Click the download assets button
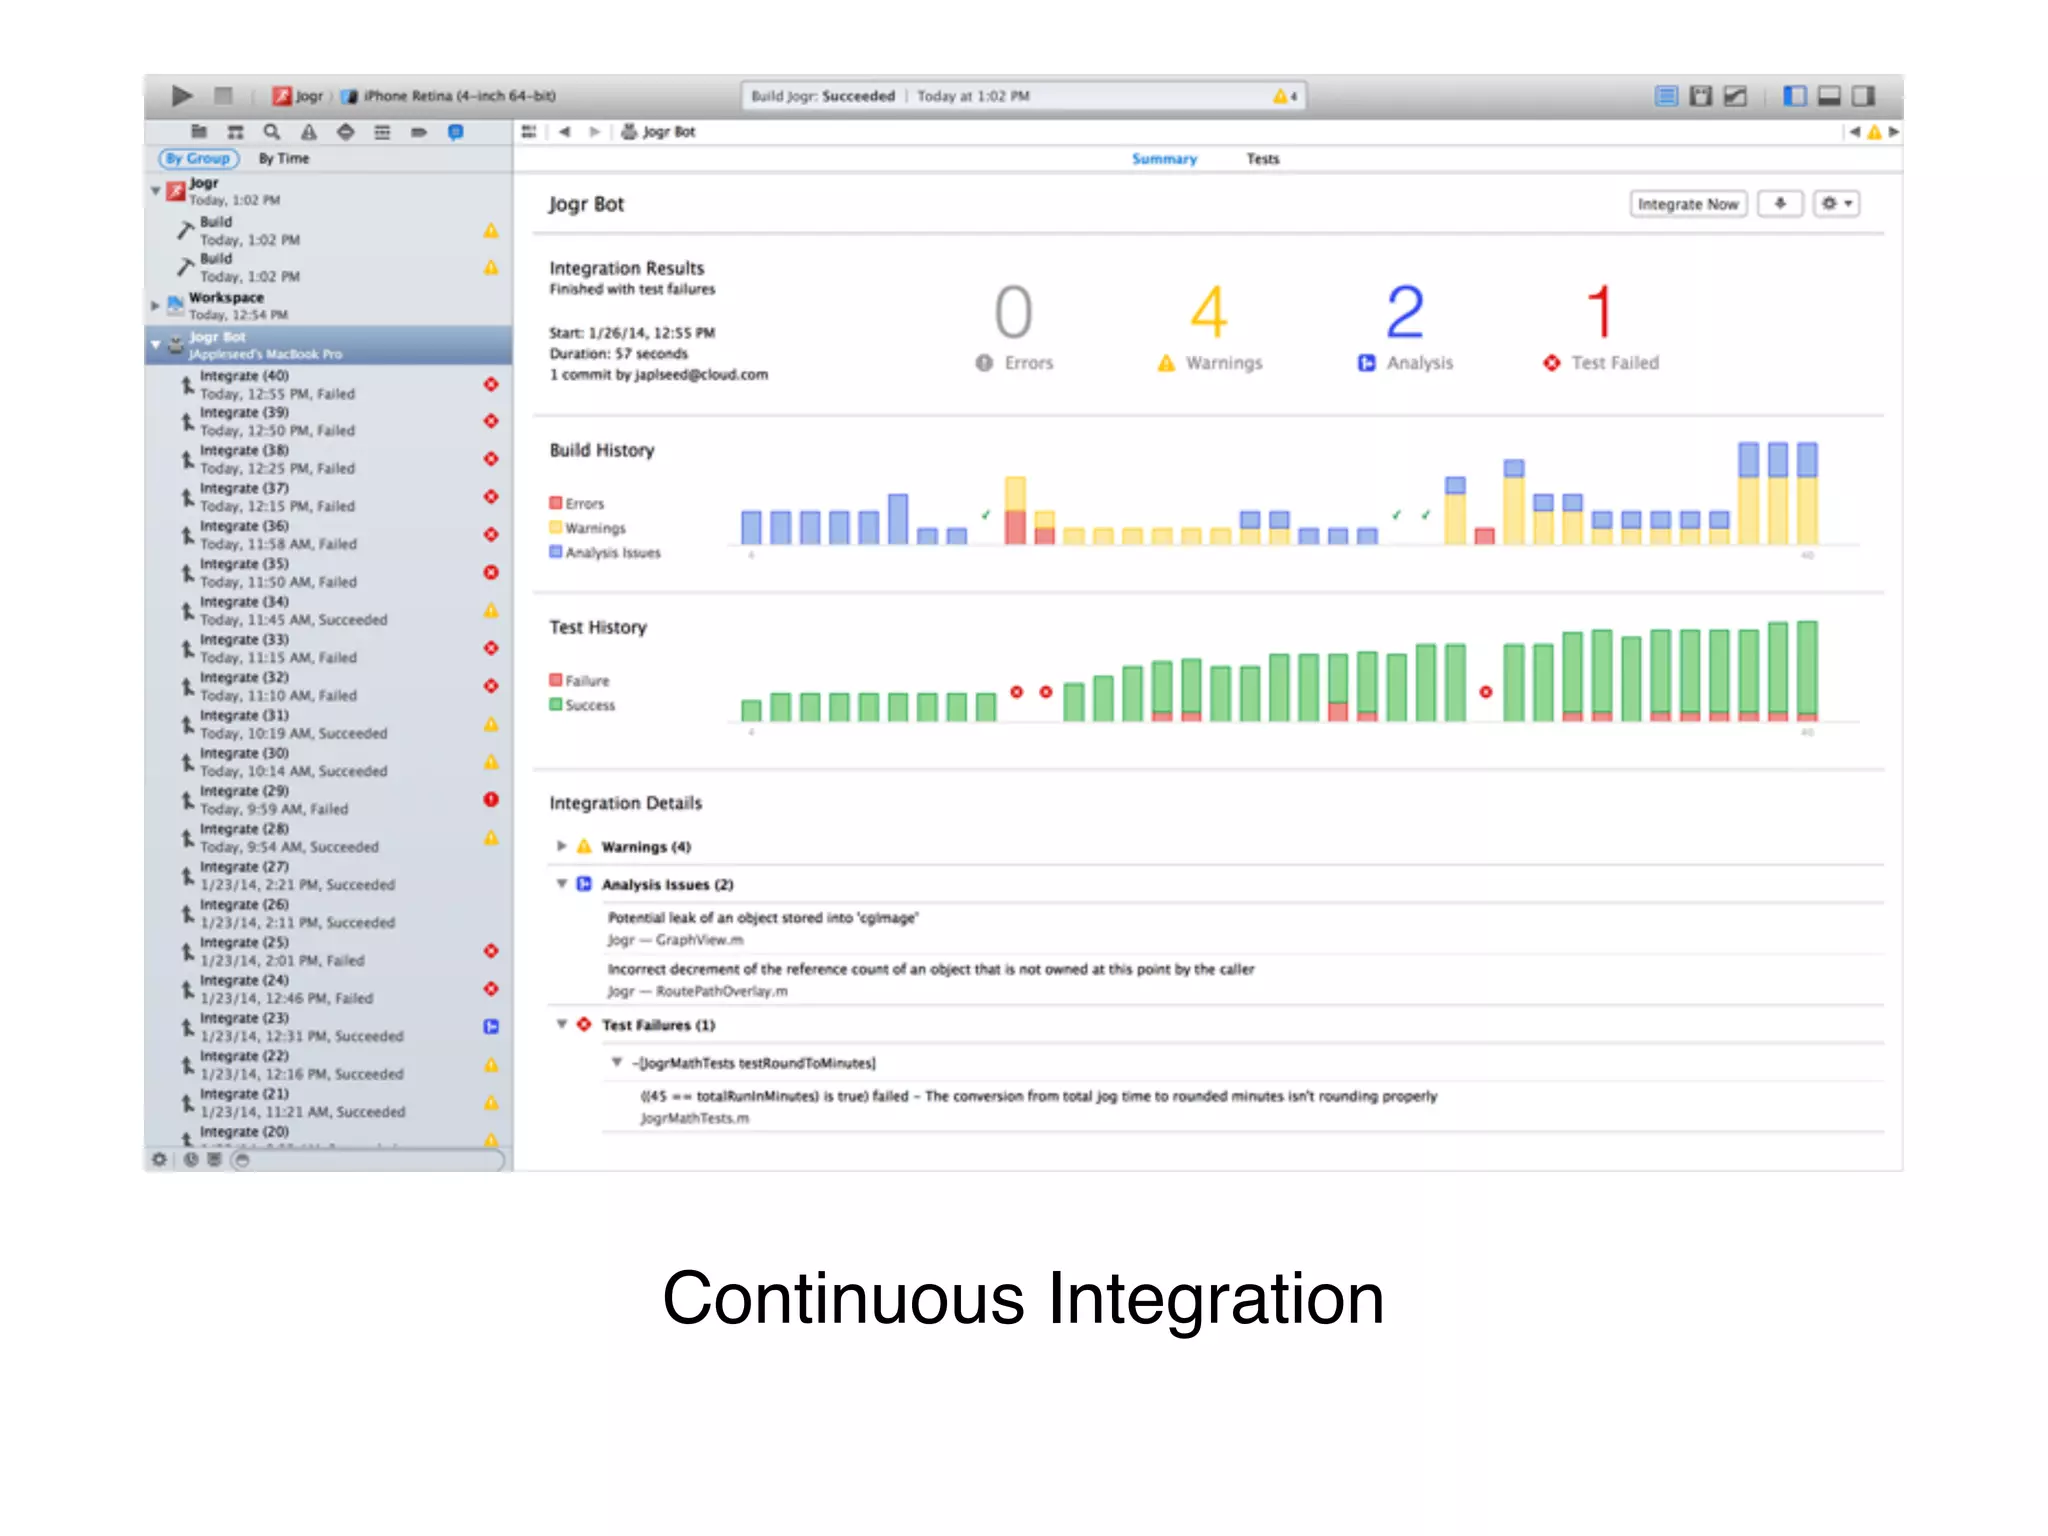The height and width of the screenshot is (1536, 2048). (1780, 204)
